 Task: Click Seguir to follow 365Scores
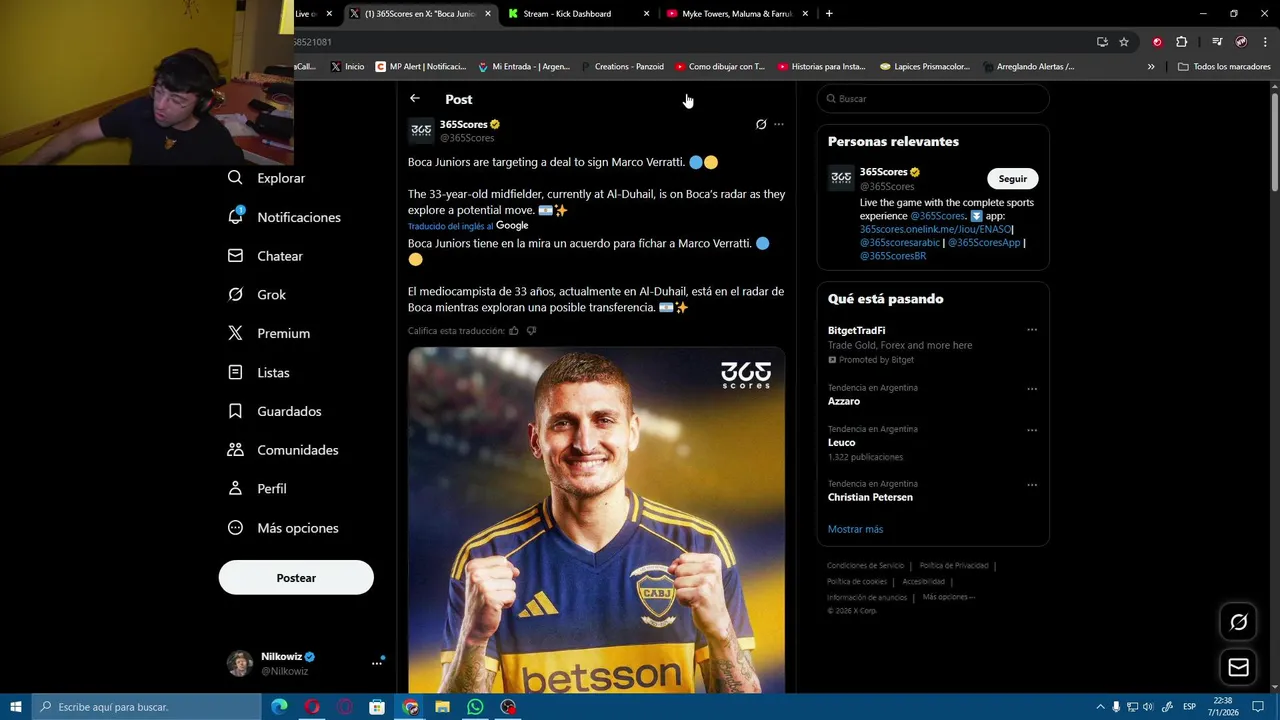pos(1013,179)
